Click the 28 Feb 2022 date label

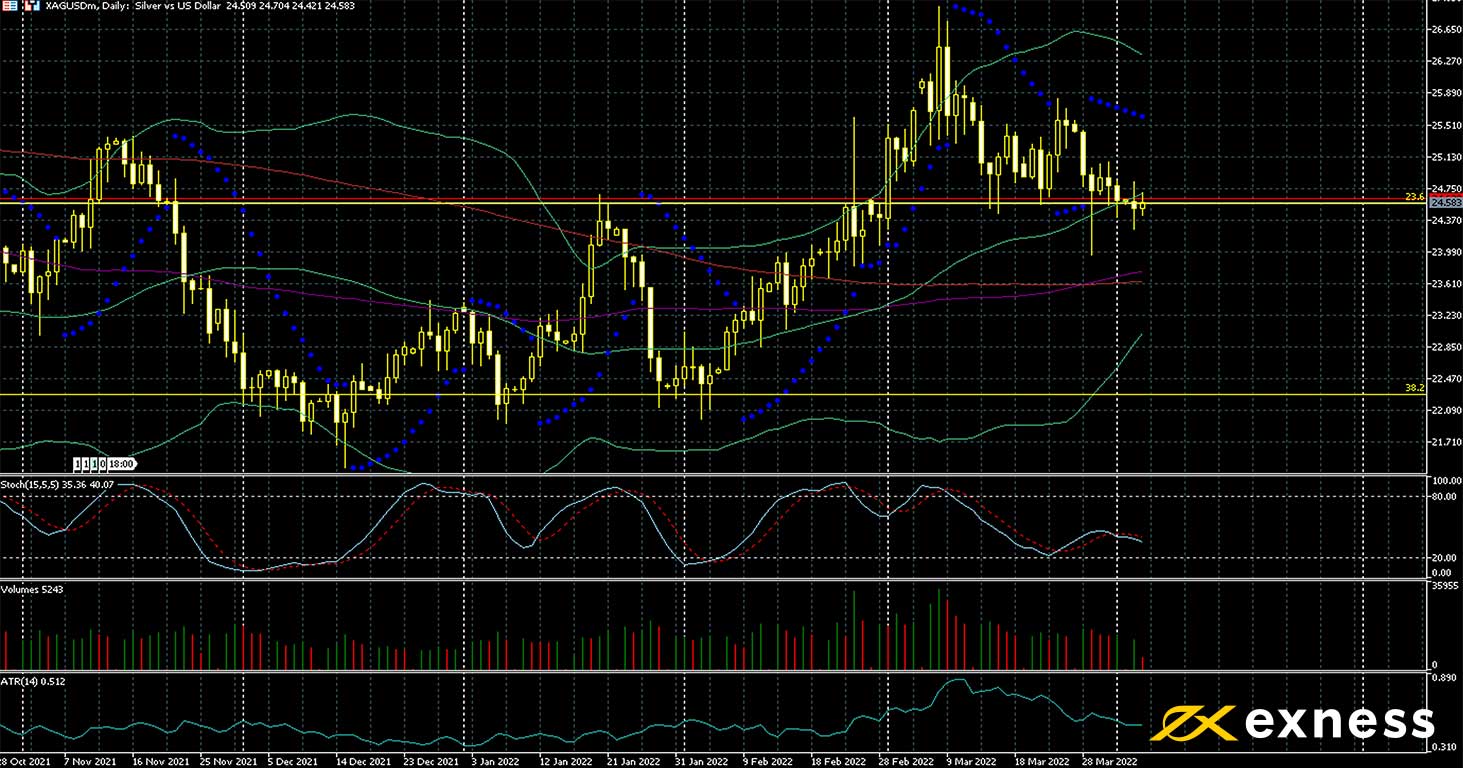(x=907, y=761)
